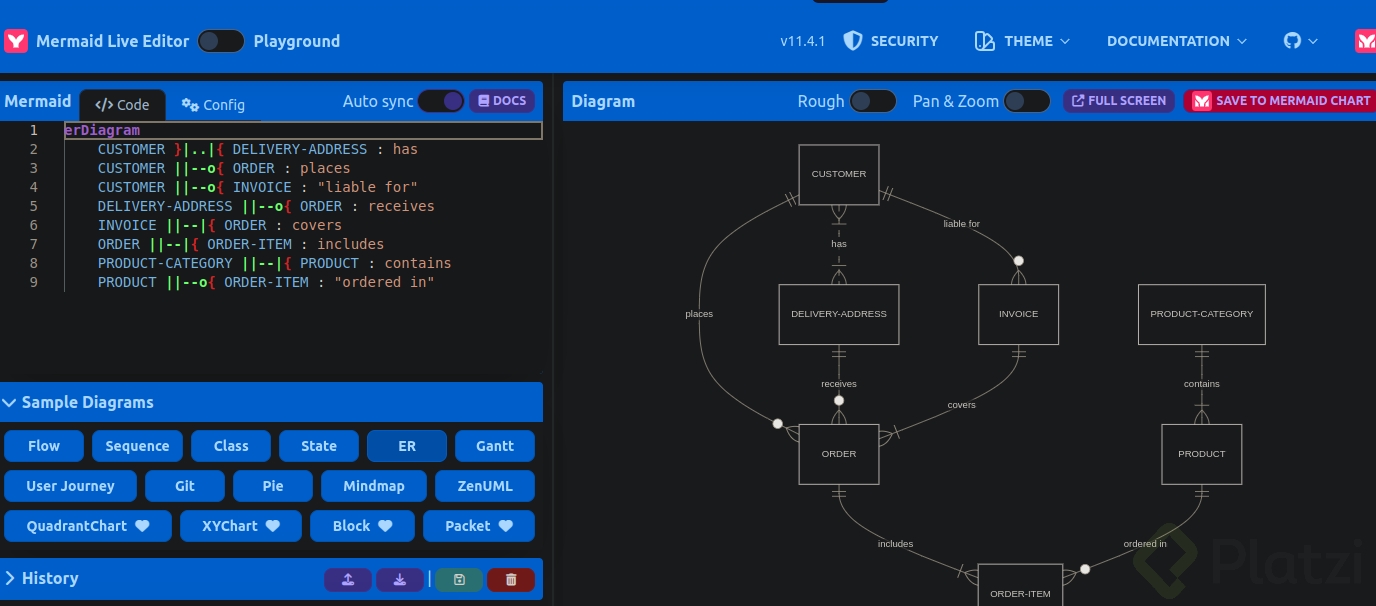
Task: Enable the Rough rendering toggle
Action: pyautogui.click(x=873, y=101)
